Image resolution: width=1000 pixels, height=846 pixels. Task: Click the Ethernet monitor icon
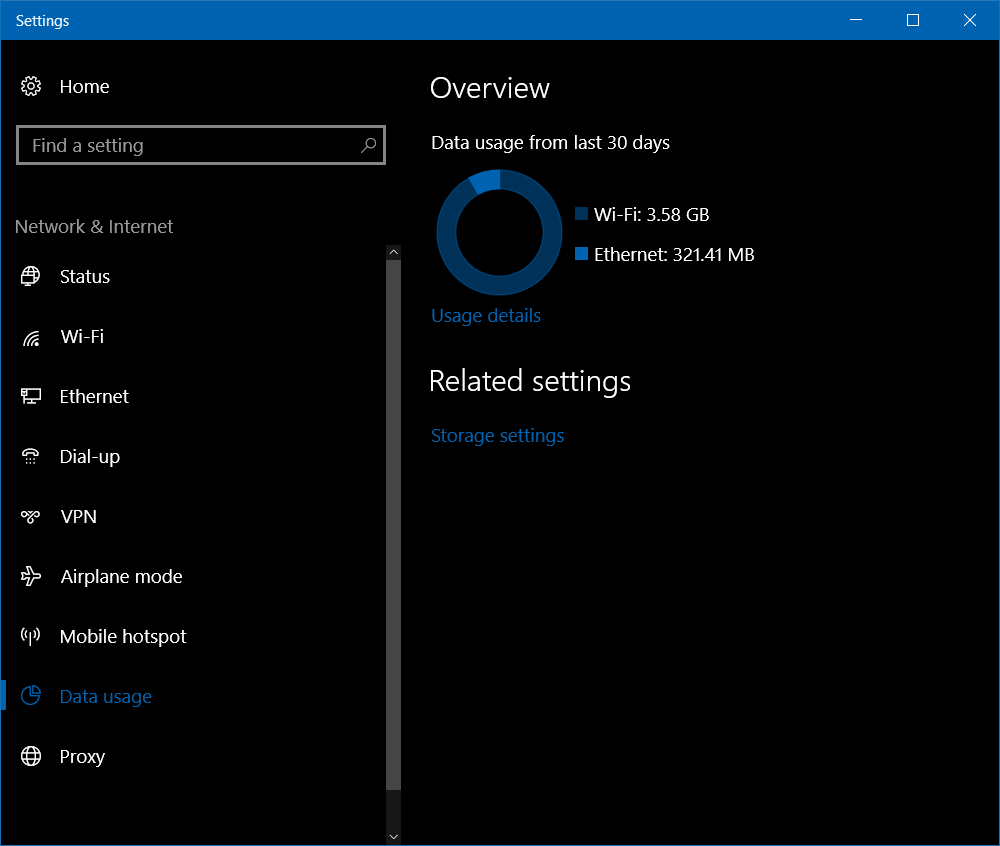(x=31, y=397)
